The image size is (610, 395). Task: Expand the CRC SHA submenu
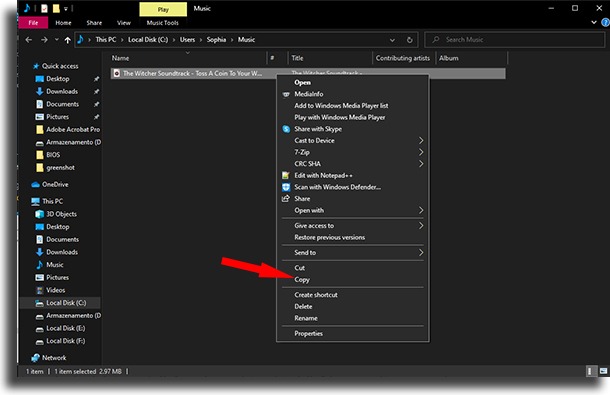(x=352, y=164)
